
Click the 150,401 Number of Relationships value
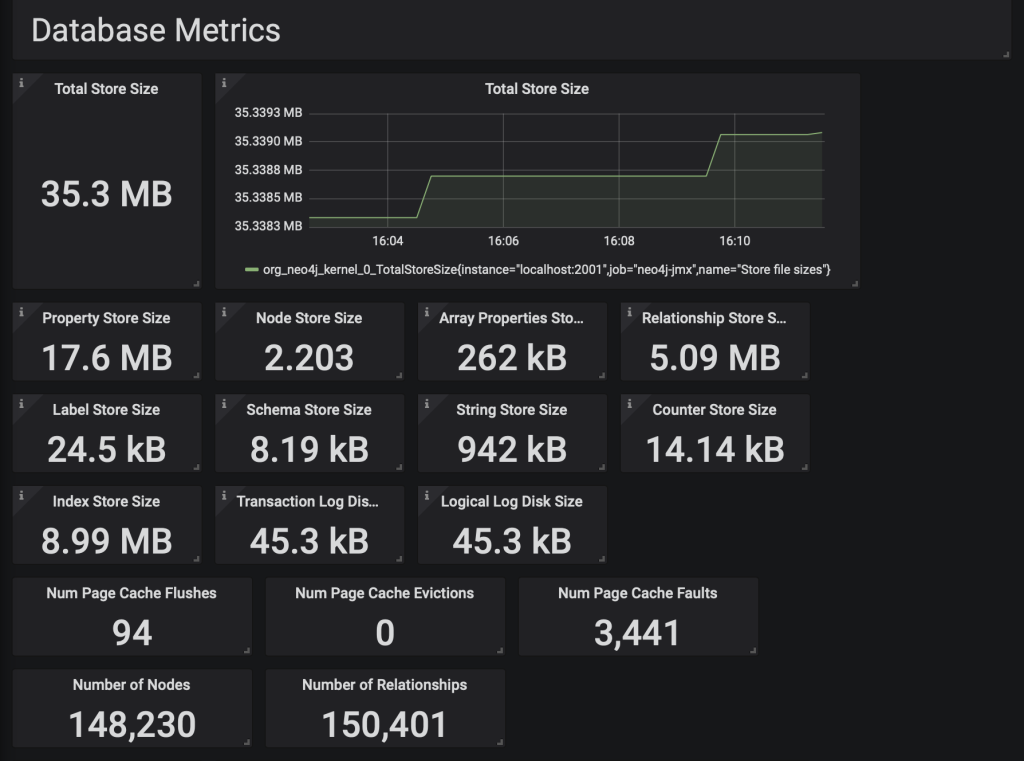click(x=384, y=725)
